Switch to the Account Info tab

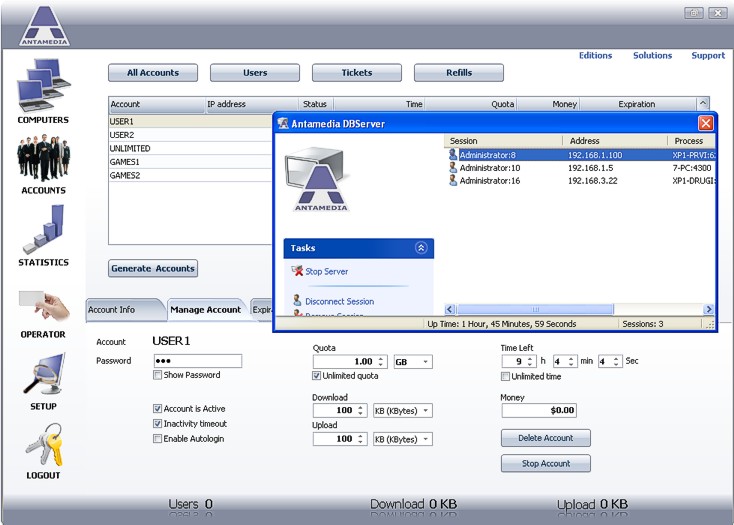pyautogui.click(x=123, y=310)
